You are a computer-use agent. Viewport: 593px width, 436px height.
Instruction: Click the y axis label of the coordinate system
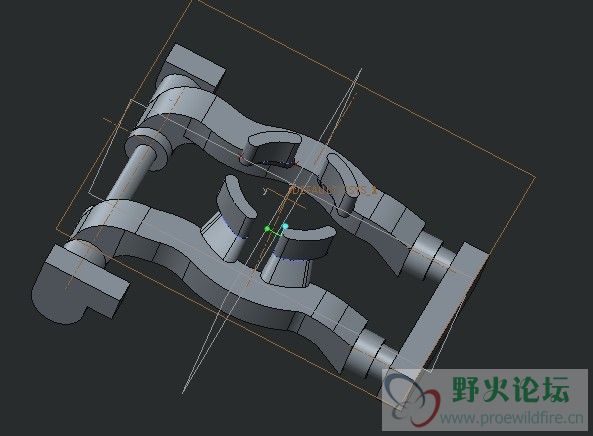[266, 192]
